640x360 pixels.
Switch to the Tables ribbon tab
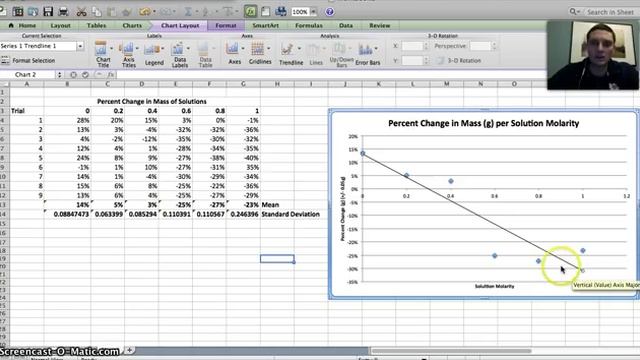click(96, 25)
